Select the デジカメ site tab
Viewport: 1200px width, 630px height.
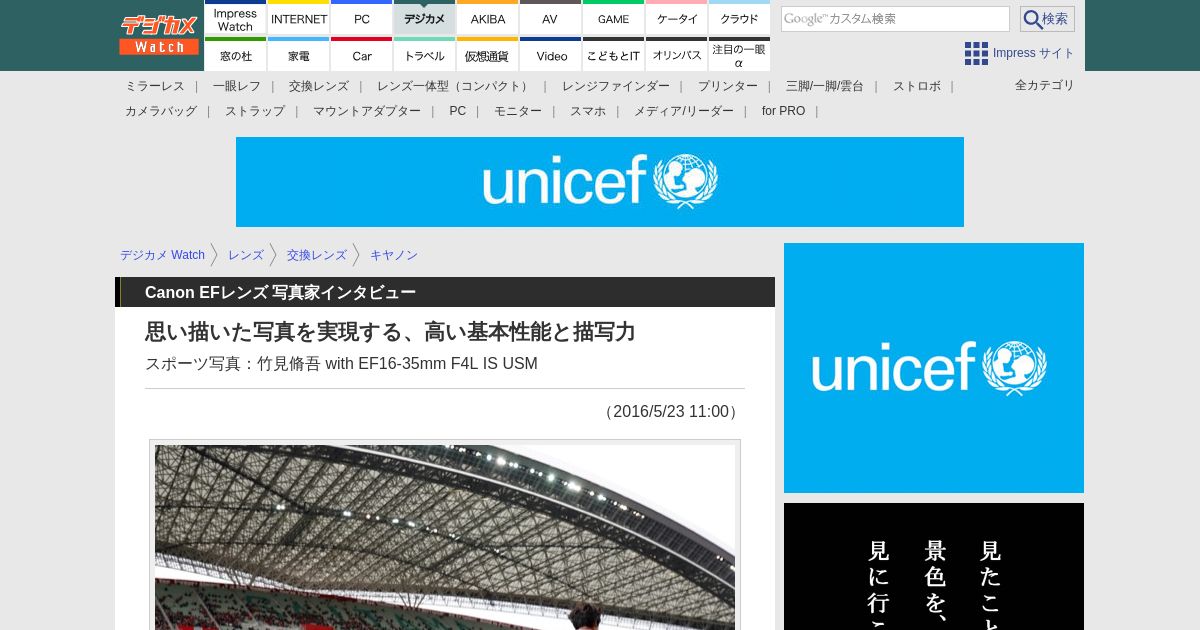pos(425,19)
